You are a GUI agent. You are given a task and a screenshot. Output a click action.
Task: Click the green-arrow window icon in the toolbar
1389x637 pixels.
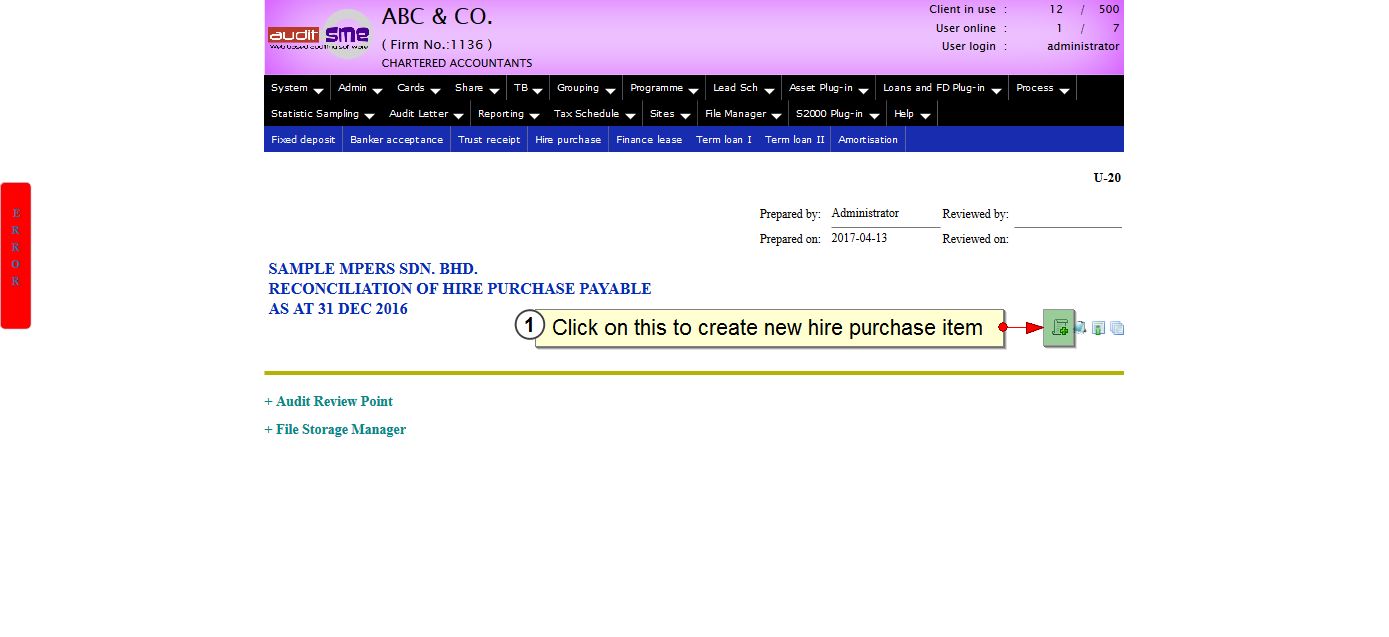(x=1098, y=328)
